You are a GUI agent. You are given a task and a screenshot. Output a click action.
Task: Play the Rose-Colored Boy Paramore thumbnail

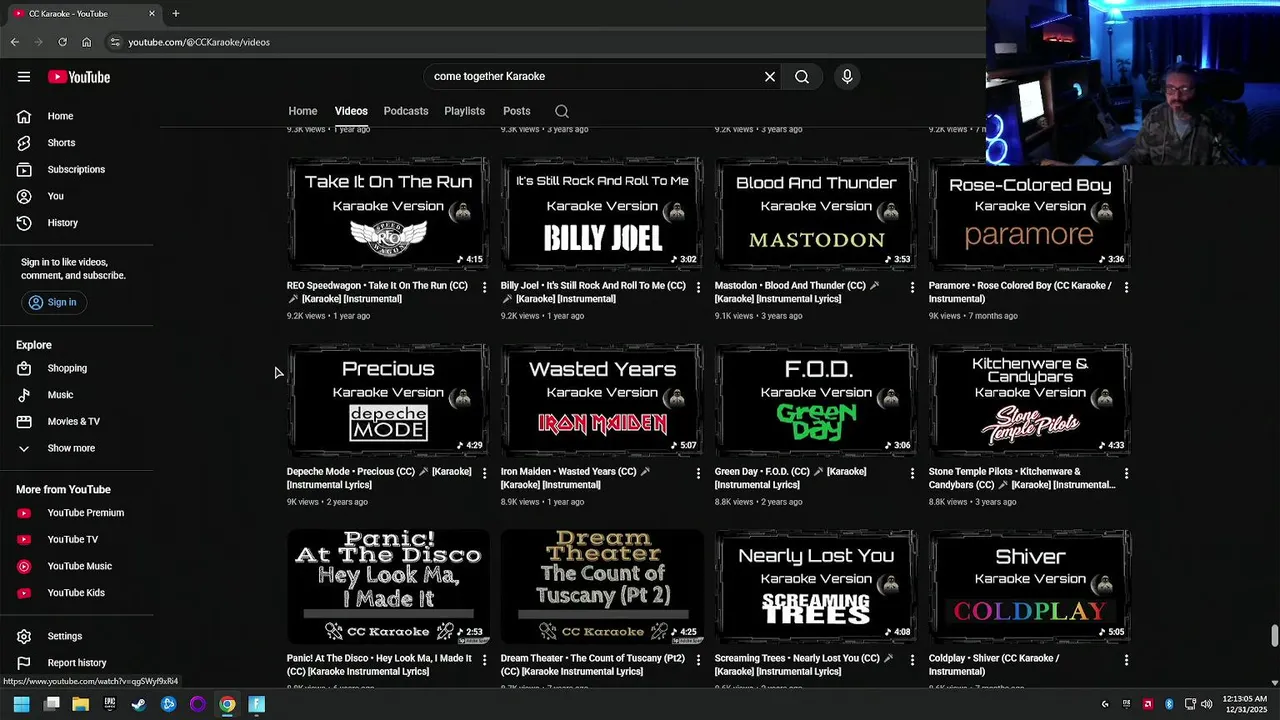coord(1030,213)
